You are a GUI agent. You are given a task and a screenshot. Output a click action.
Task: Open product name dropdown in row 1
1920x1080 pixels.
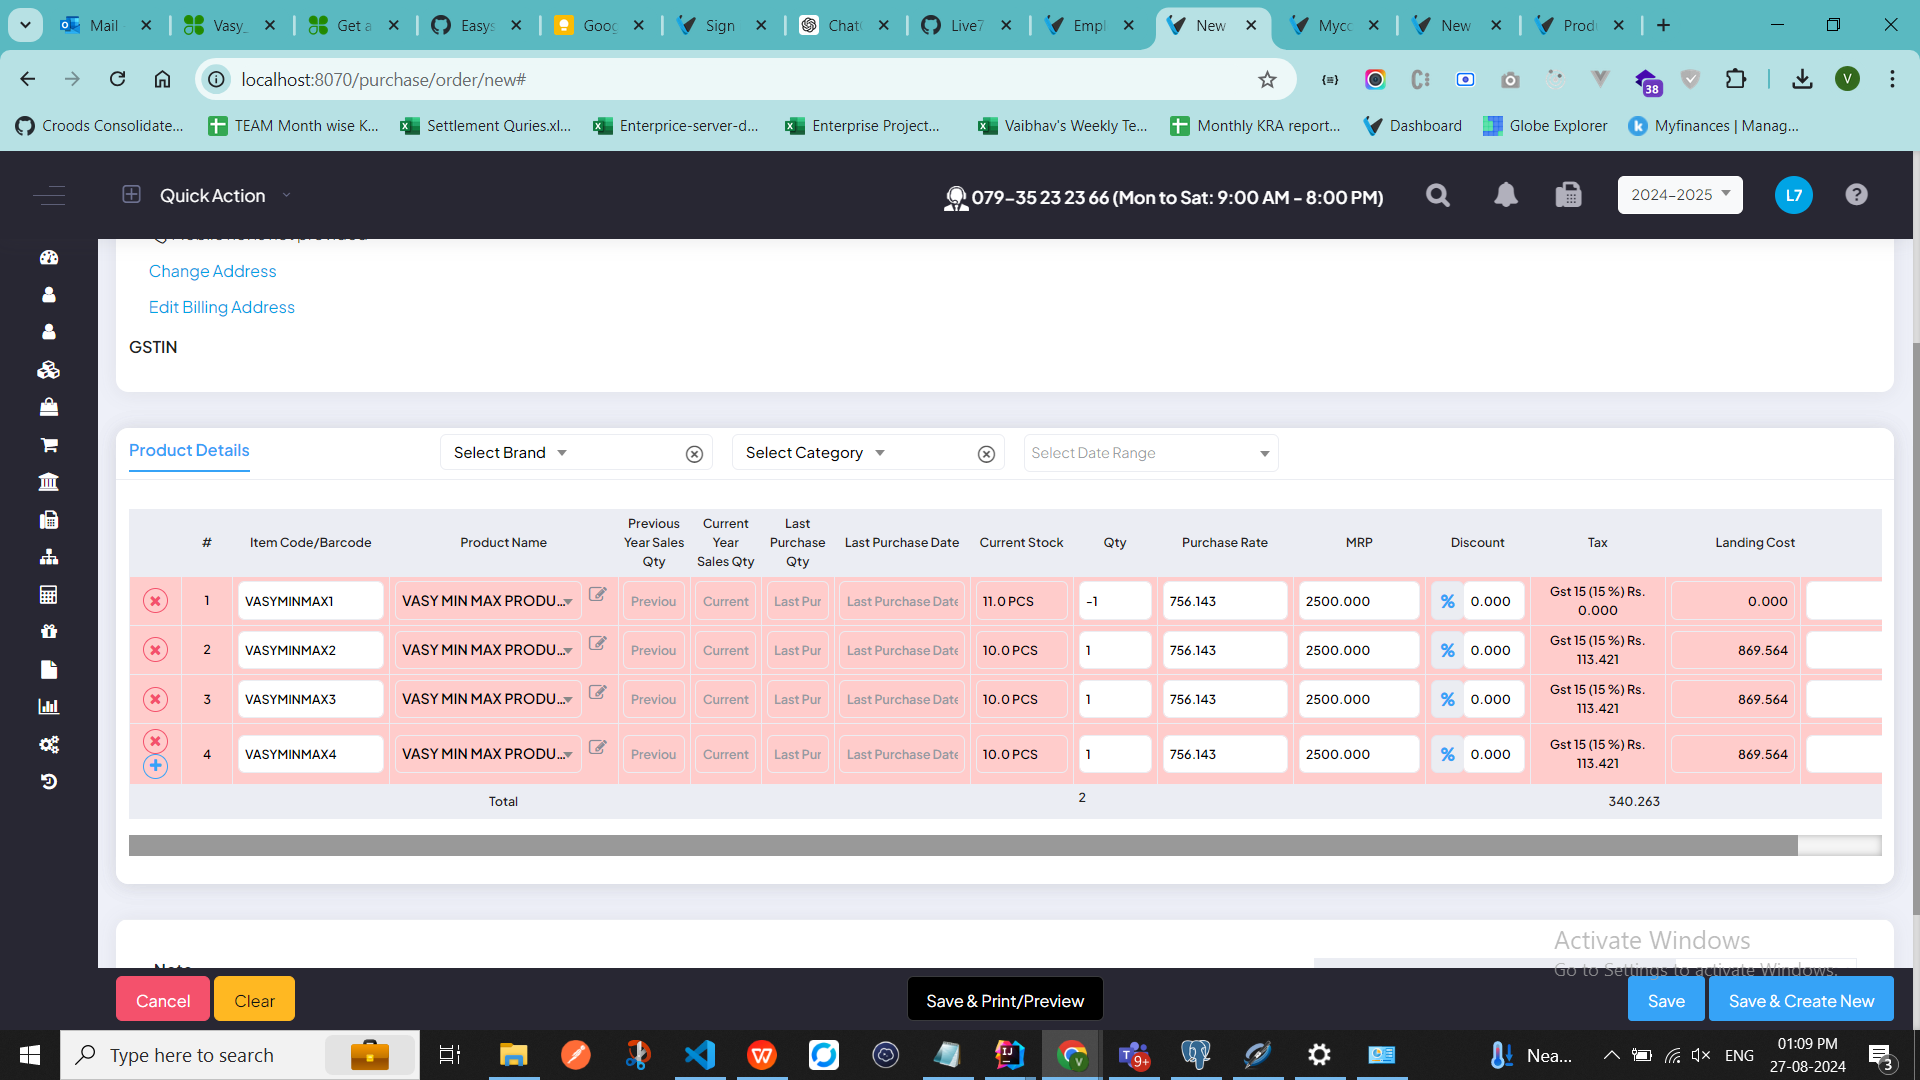coord(487,601)
